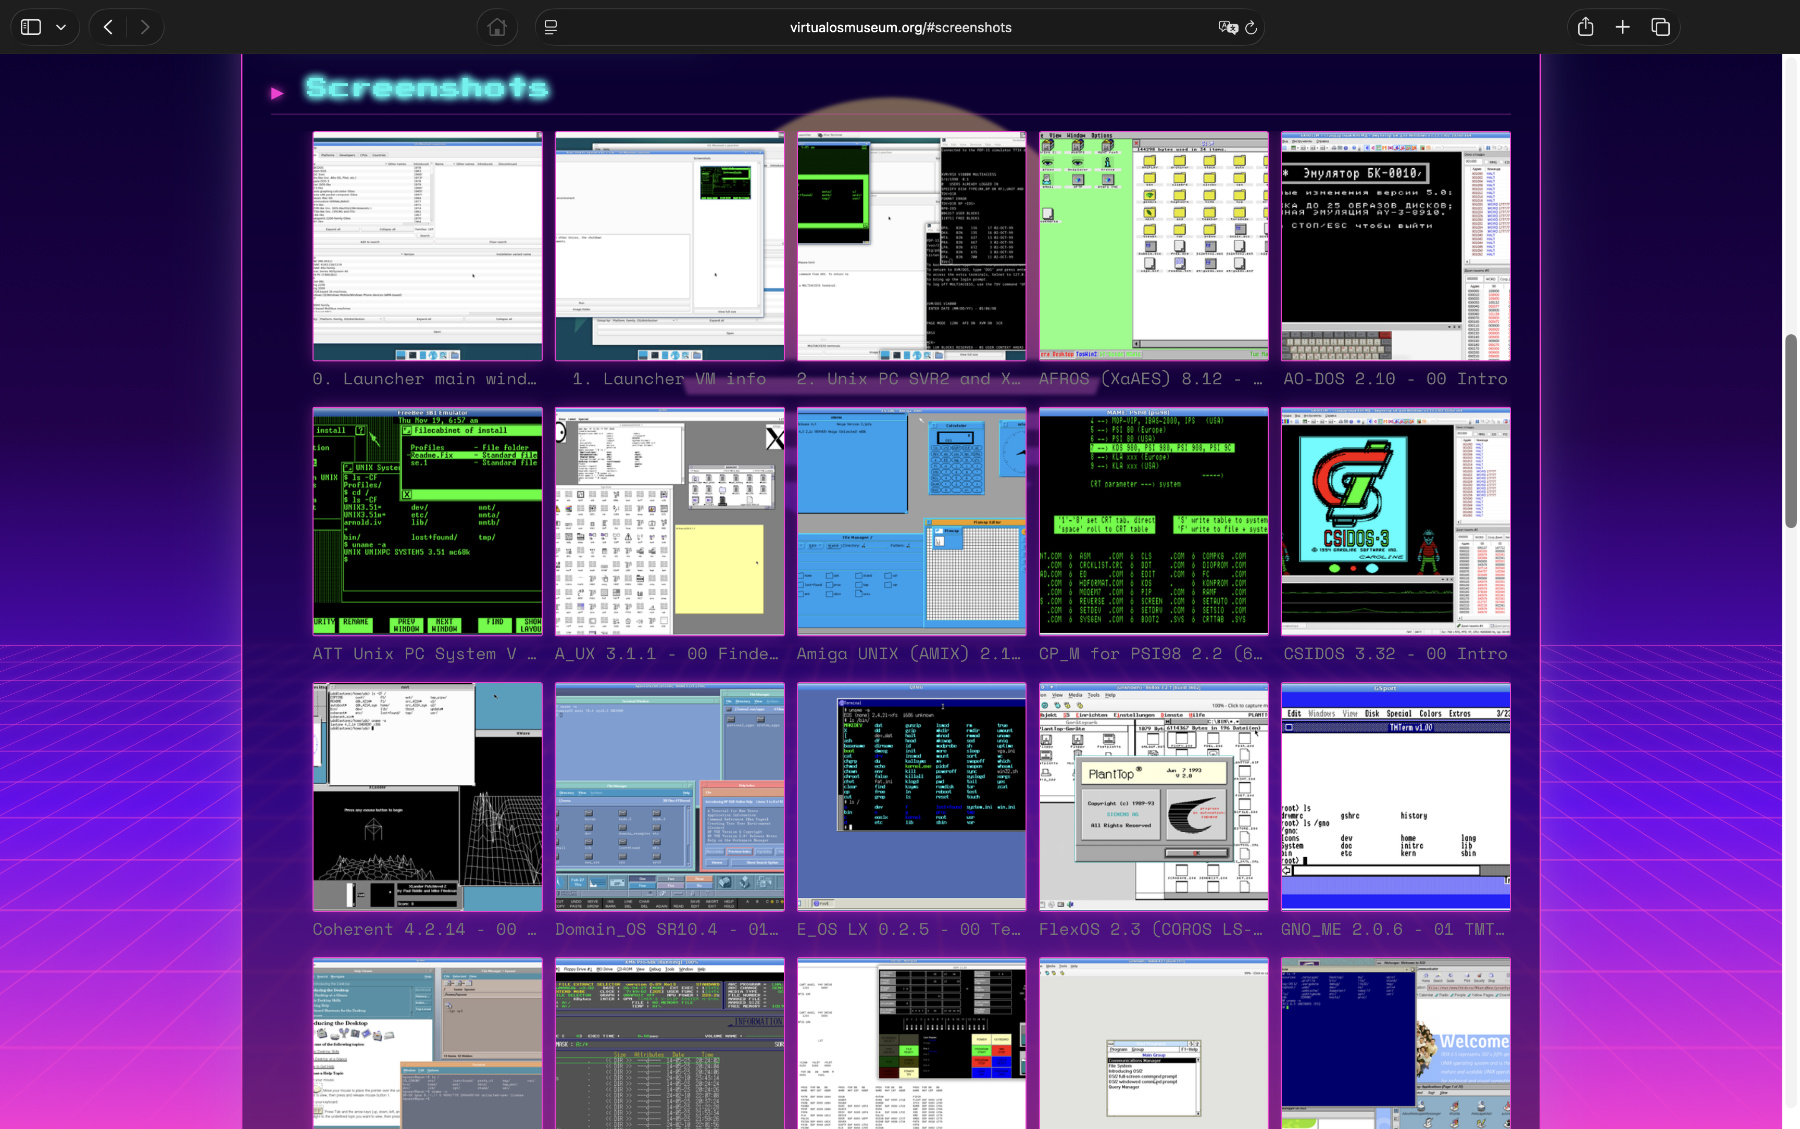Click the caption 'Amiga UNIX (AMIX) 2.1…'

(909, 654)
